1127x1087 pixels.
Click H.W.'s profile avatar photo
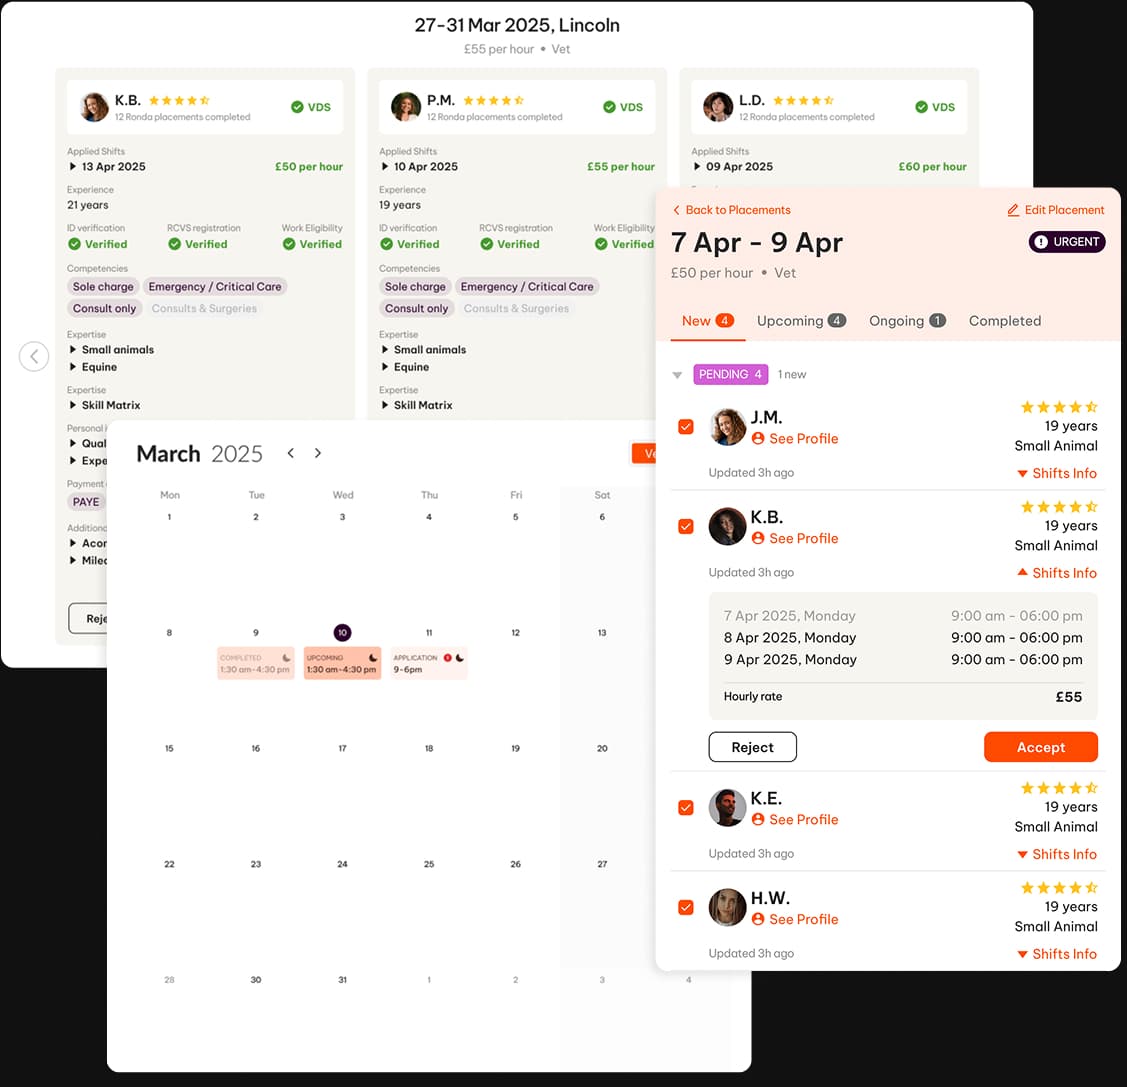(x=727, y=907)
